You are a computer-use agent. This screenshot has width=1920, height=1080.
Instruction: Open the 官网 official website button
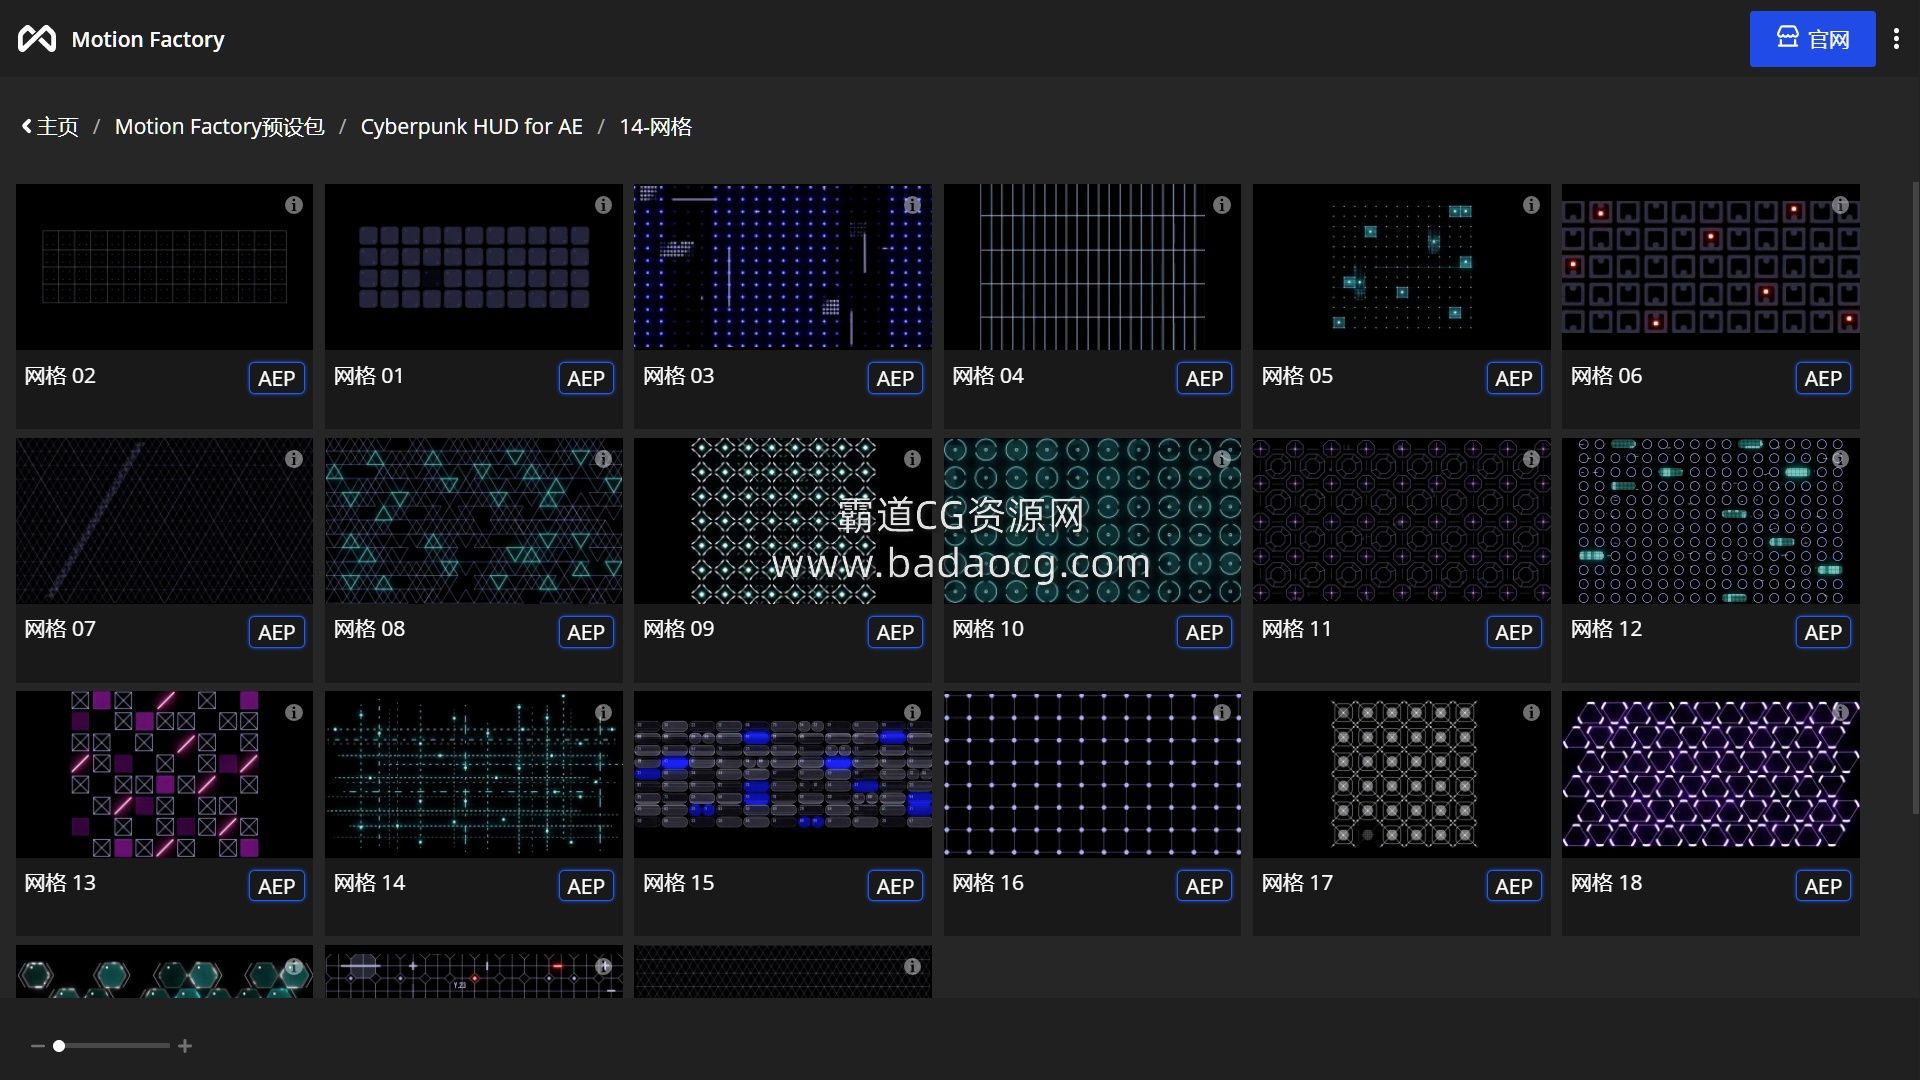point(1812,39)
